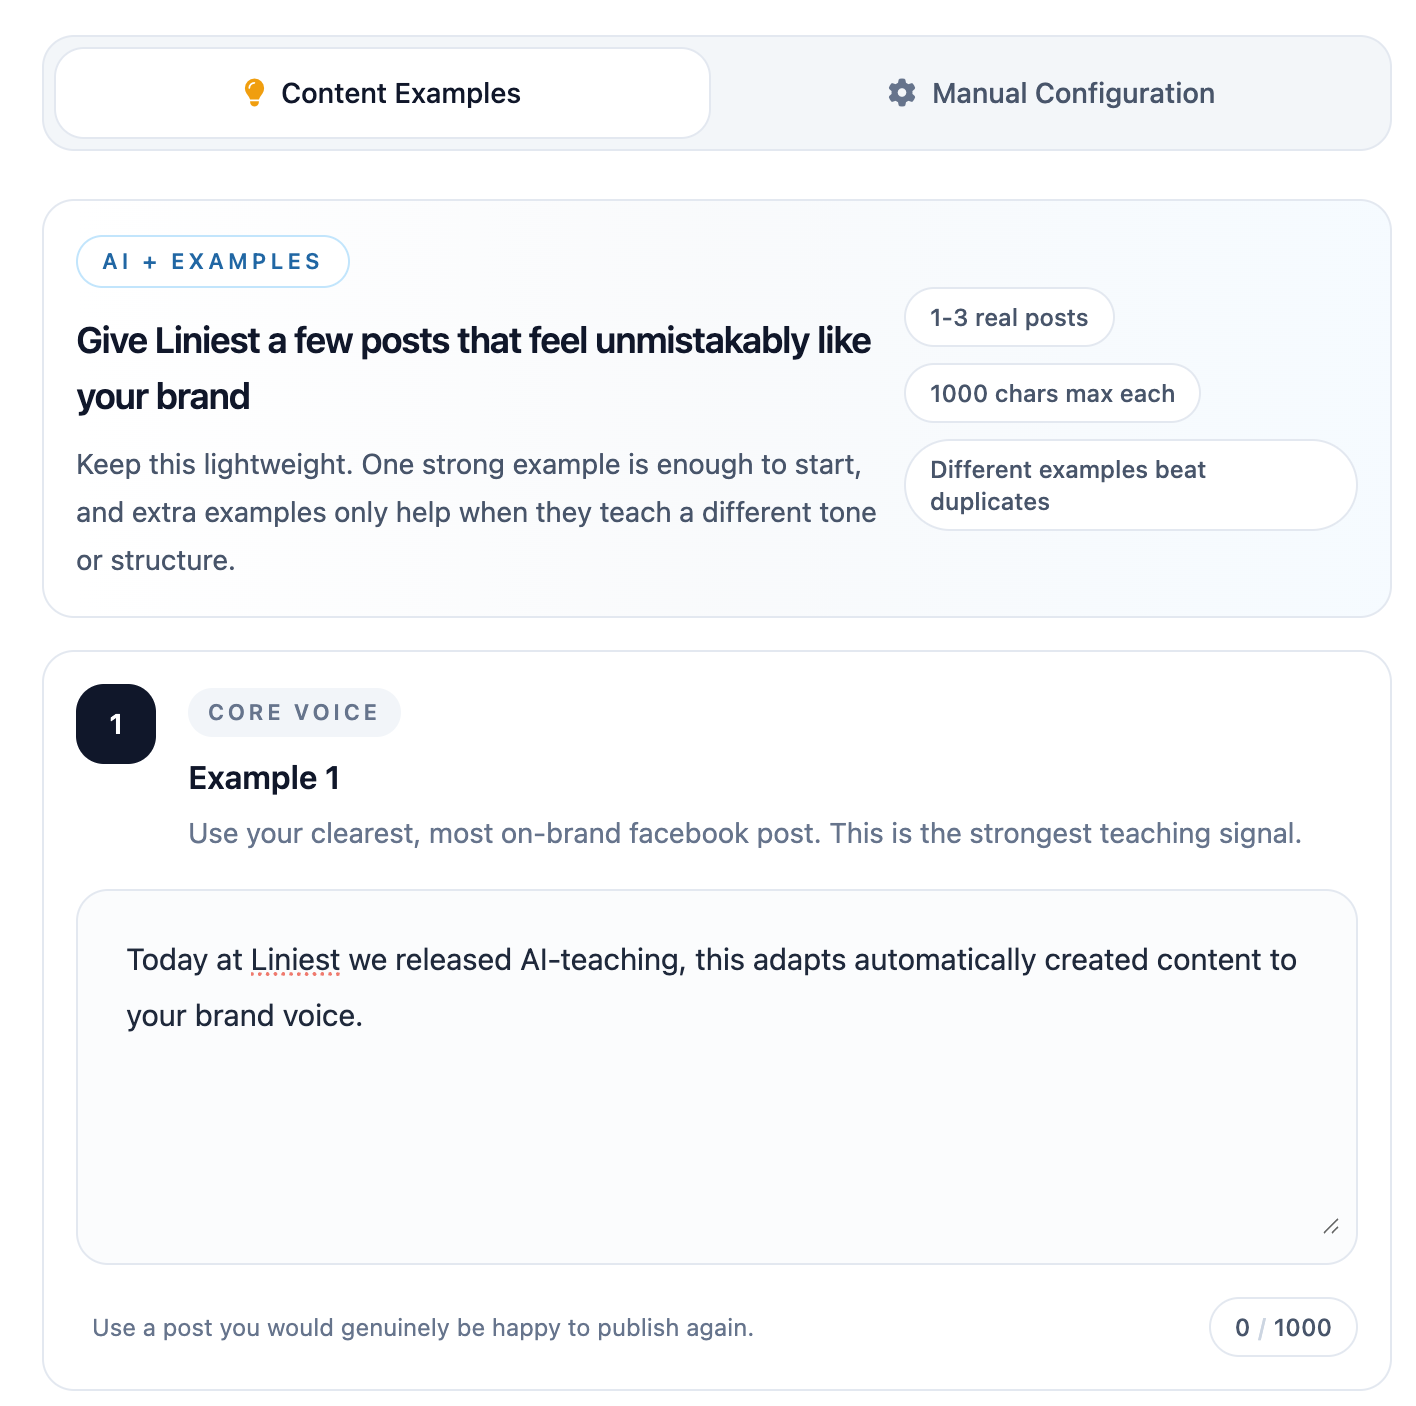Click the "Keep this lightweight" description paragraph
Screen dimensions: 1416x1406
click(476, 512)
